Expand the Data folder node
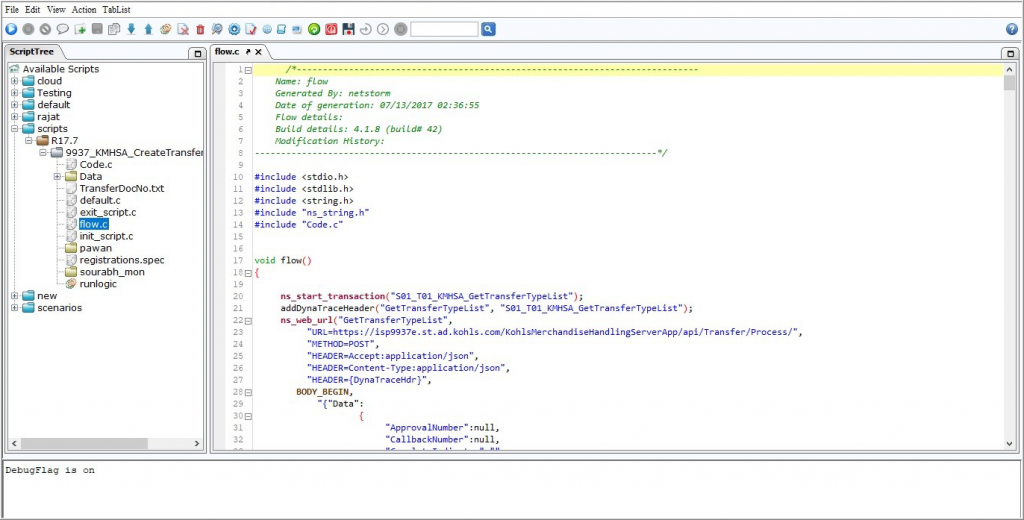The width and height of the screenshot is (1024, 520). coord(57,176)
